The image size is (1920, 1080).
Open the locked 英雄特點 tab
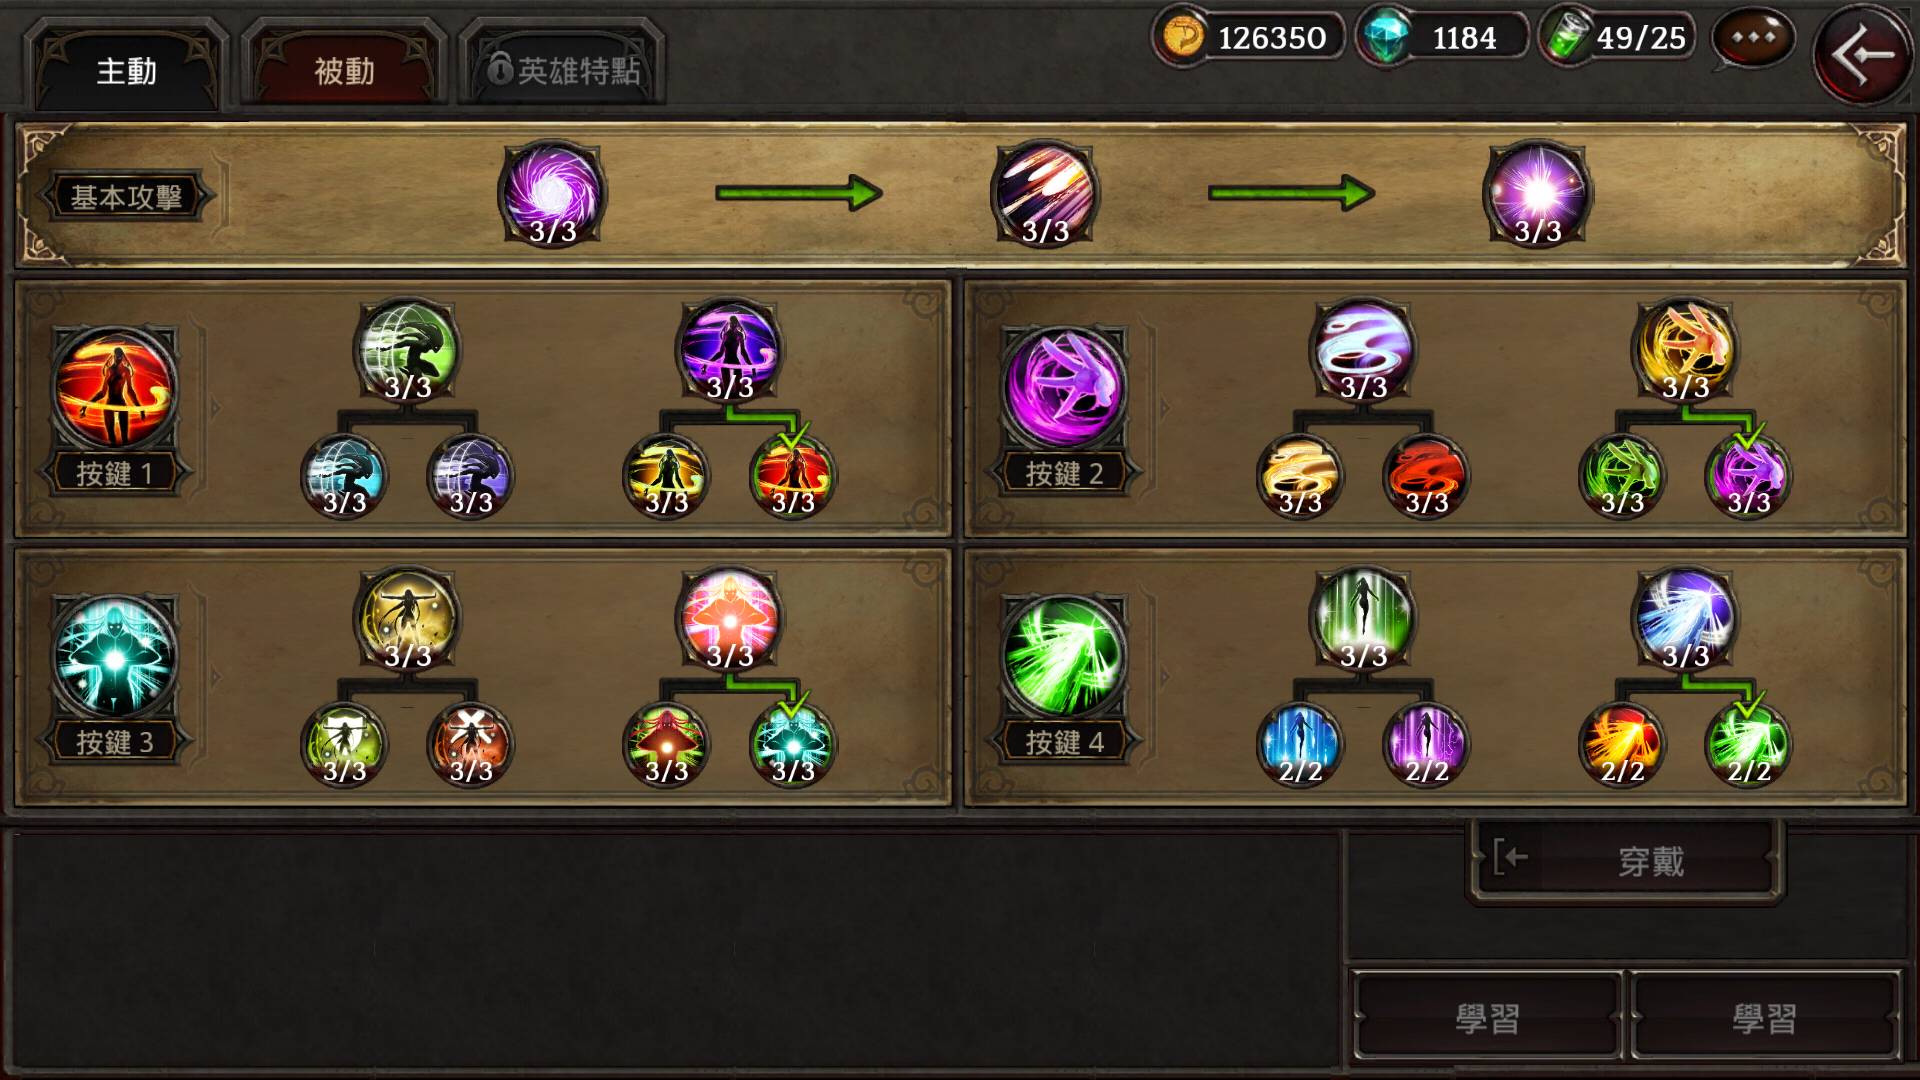pos(562,68)
